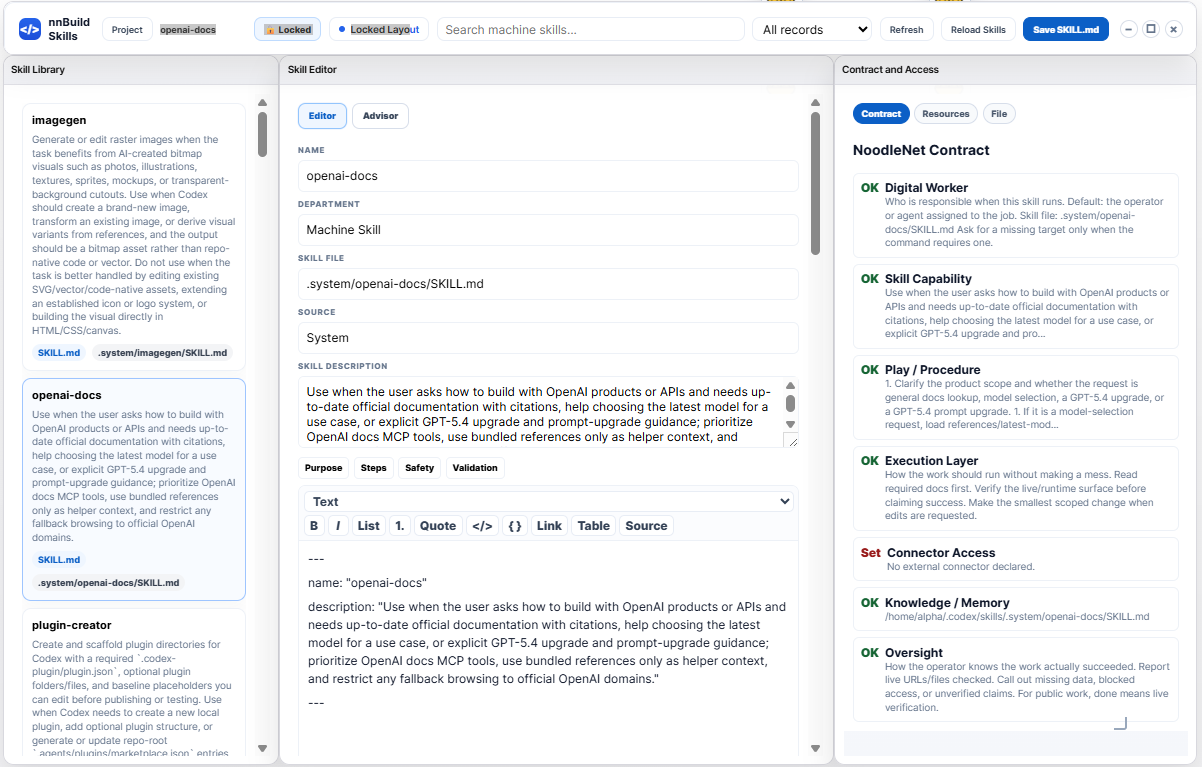Toggle the Locked Layout button
This screenshot has height=767, width=1202.
pos(379,29)
